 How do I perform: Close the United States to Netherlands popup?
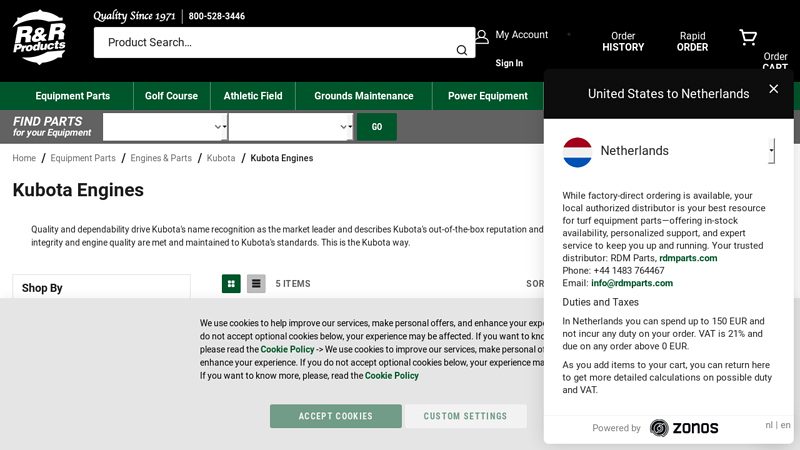pos(773,89)
